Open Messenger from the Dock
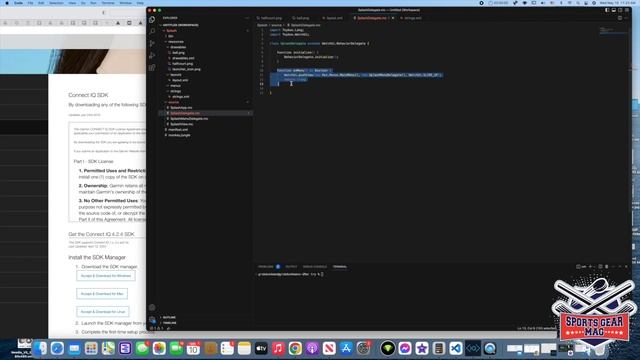 tap(405, 348)
